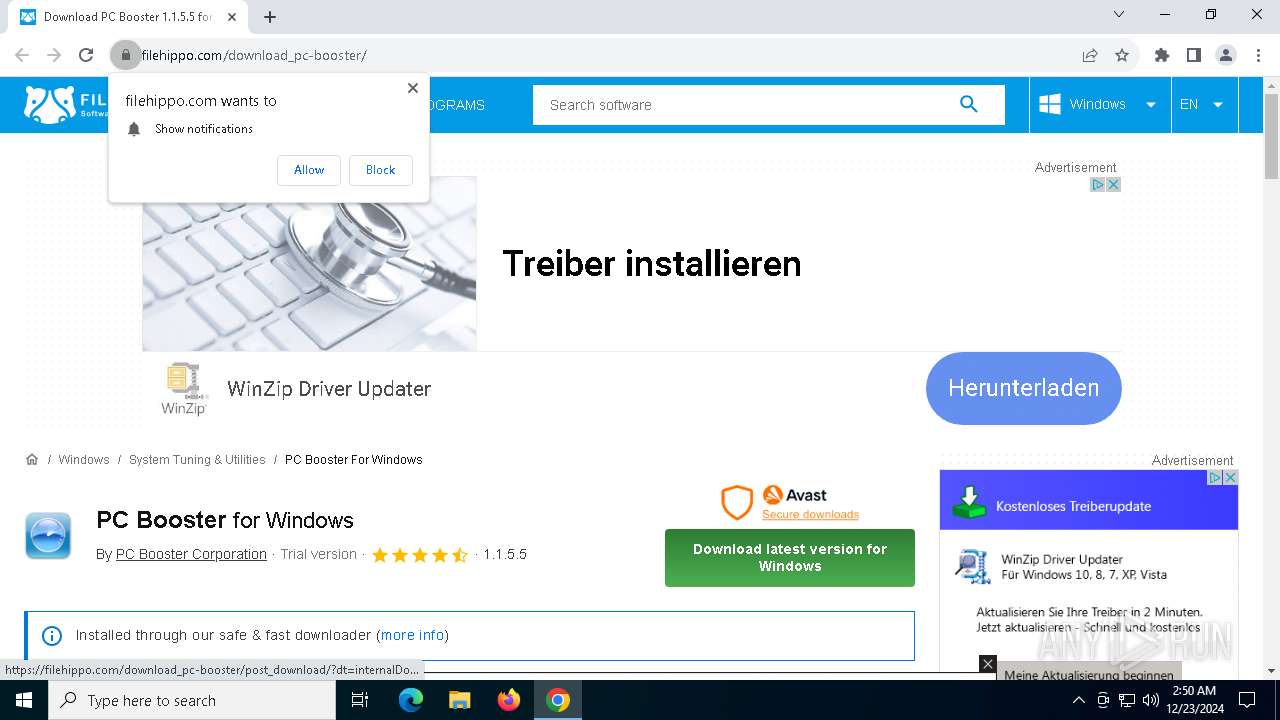
Task: Block filehippo.com notifications
Action: coord(380,170)
